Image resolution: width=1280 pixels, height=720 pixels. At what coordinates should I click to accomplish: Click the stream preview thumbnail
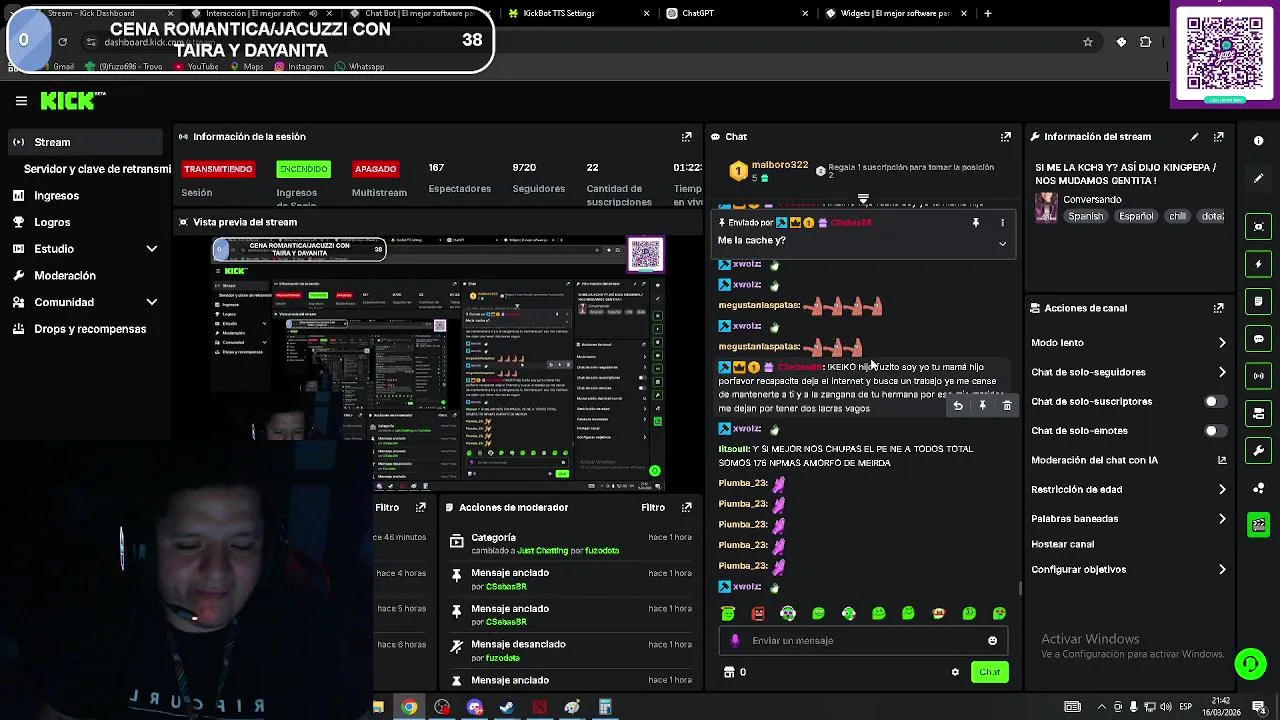(438, 363)
